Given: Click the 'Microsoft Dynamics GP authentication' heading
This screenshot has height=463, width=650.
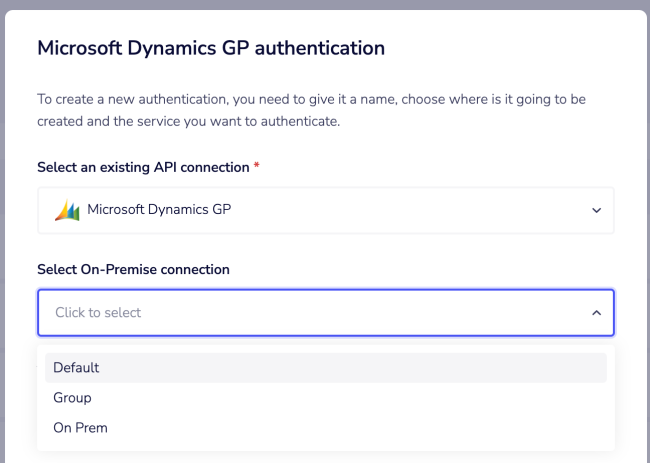Looking at the screenshot, I should click(x=210, y=47).
